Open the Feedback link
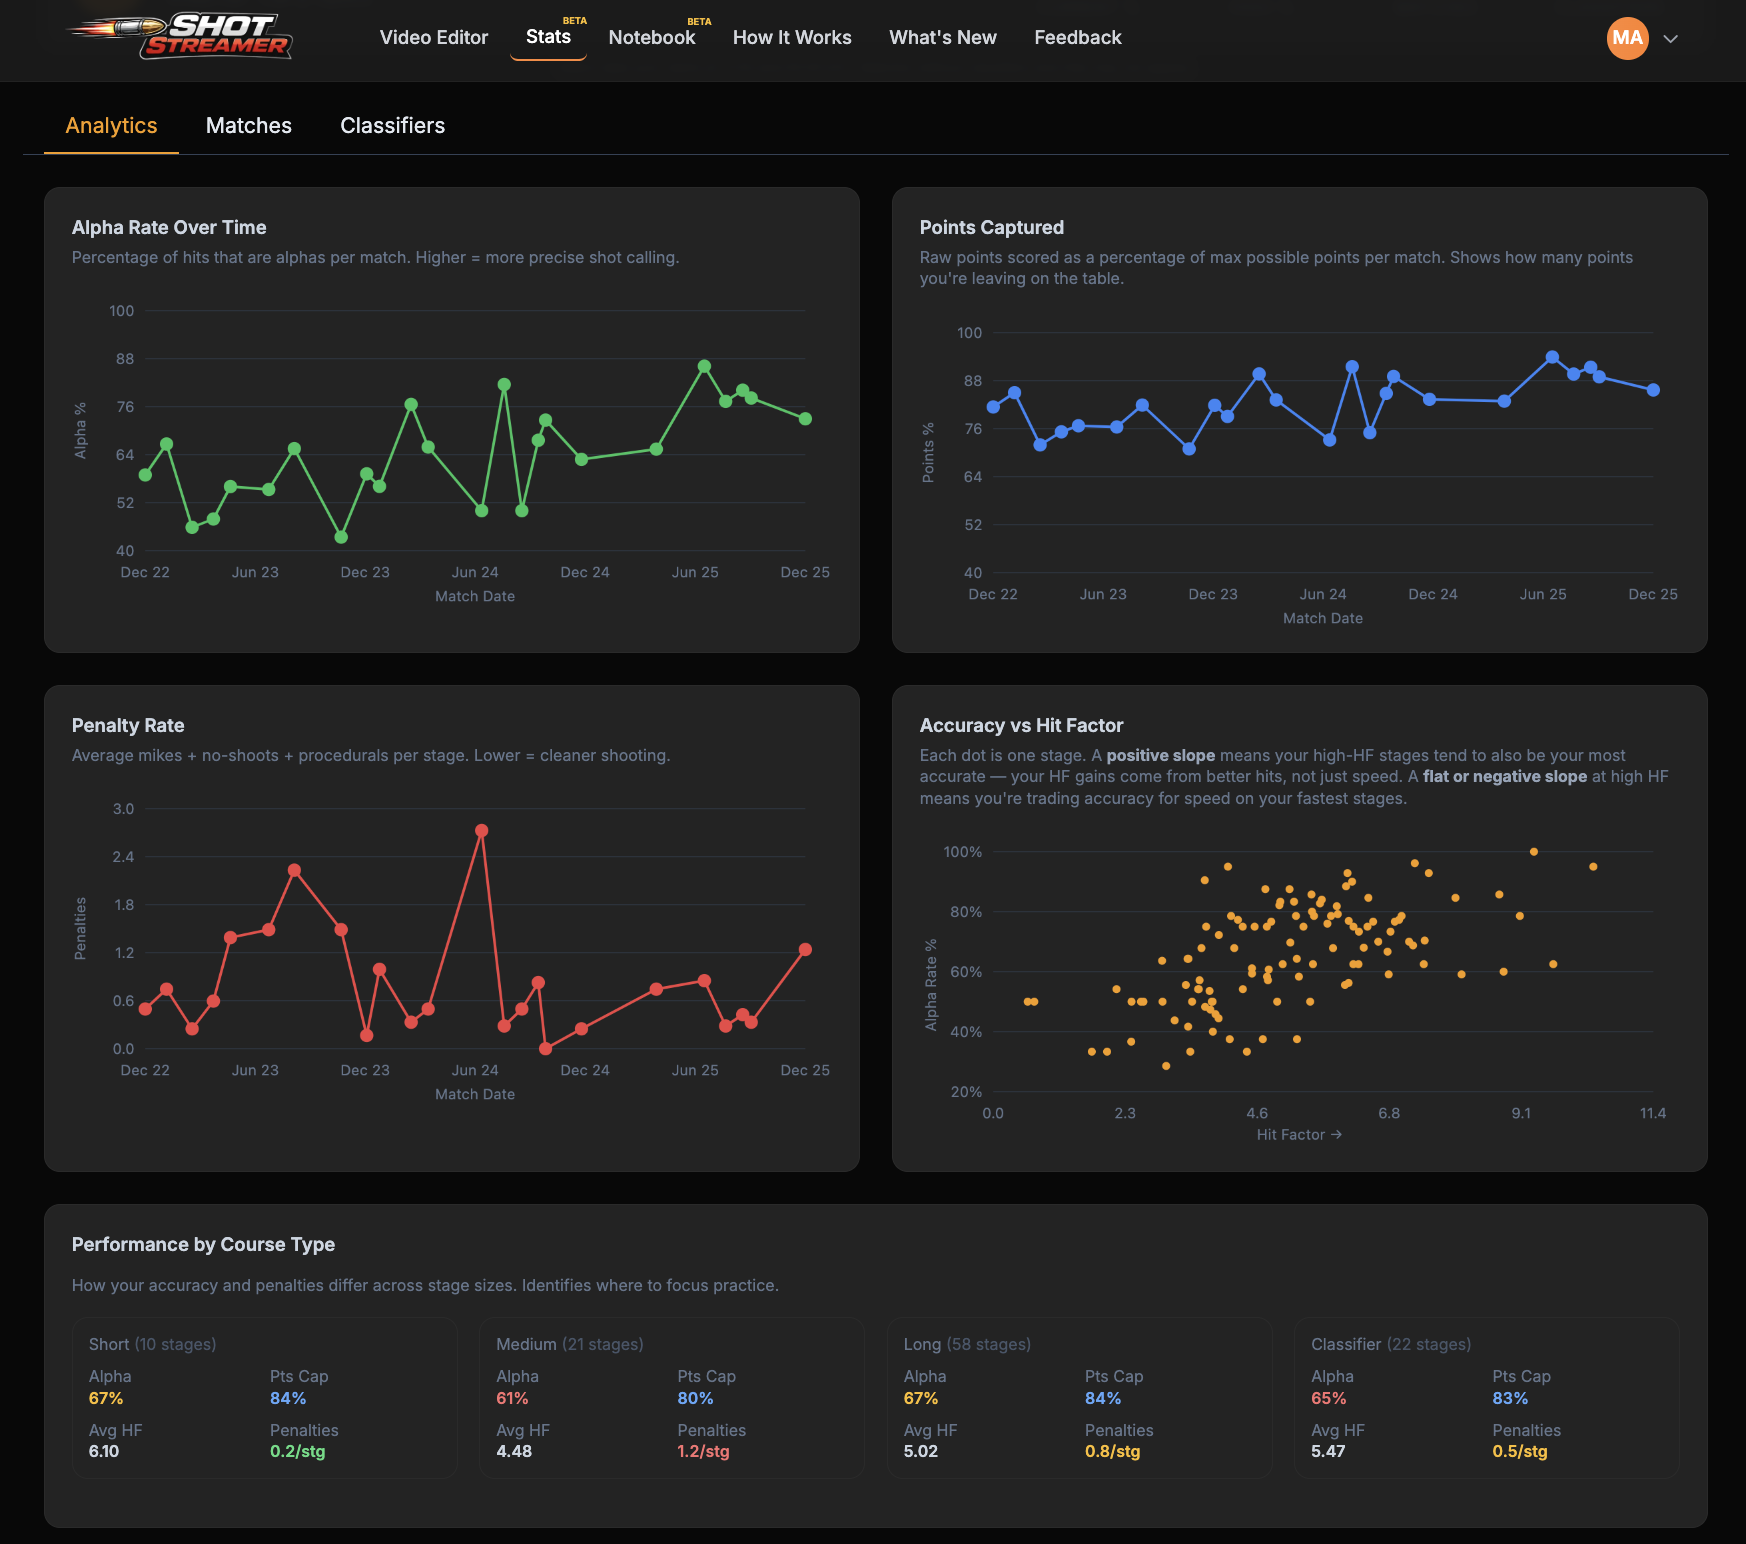The height and width of the screenshot is (1544, 1746). point(1078,37)
